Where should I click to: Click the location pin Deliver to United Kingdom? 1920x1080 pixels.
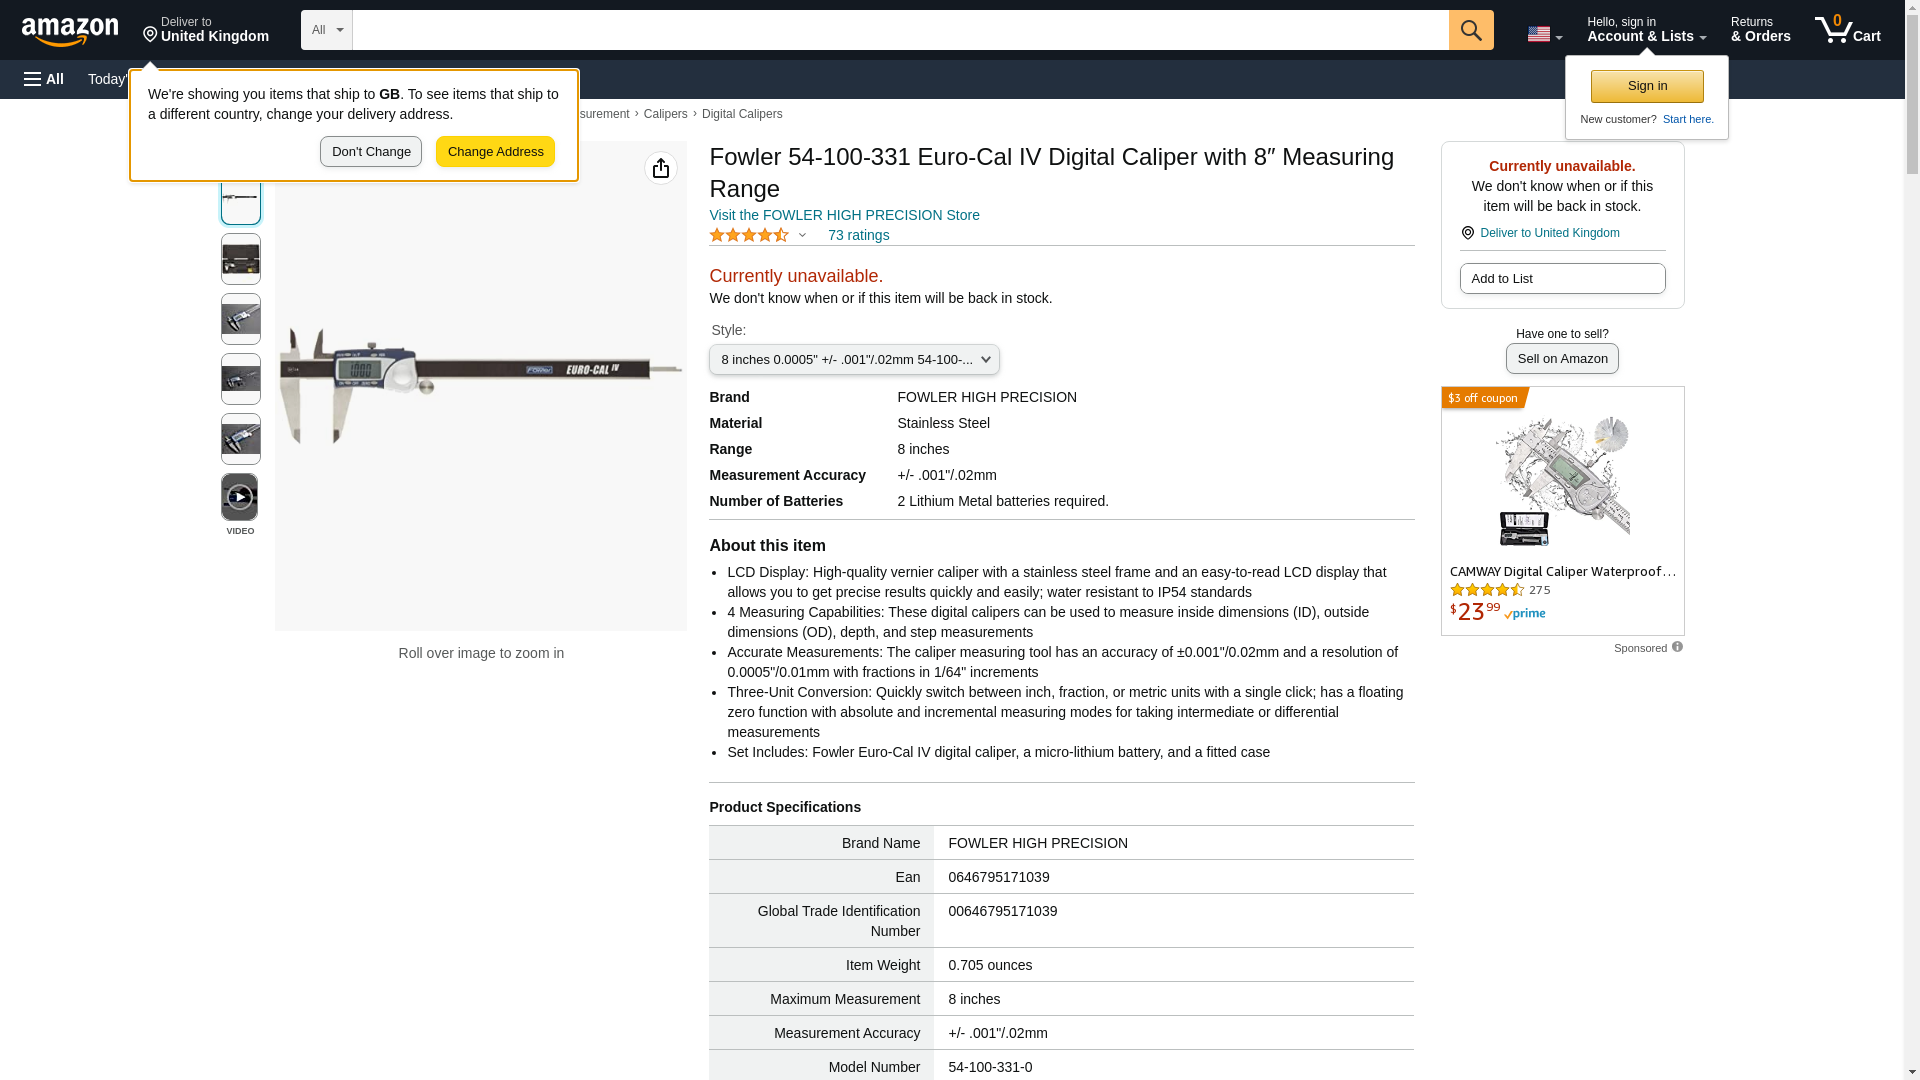205,30
